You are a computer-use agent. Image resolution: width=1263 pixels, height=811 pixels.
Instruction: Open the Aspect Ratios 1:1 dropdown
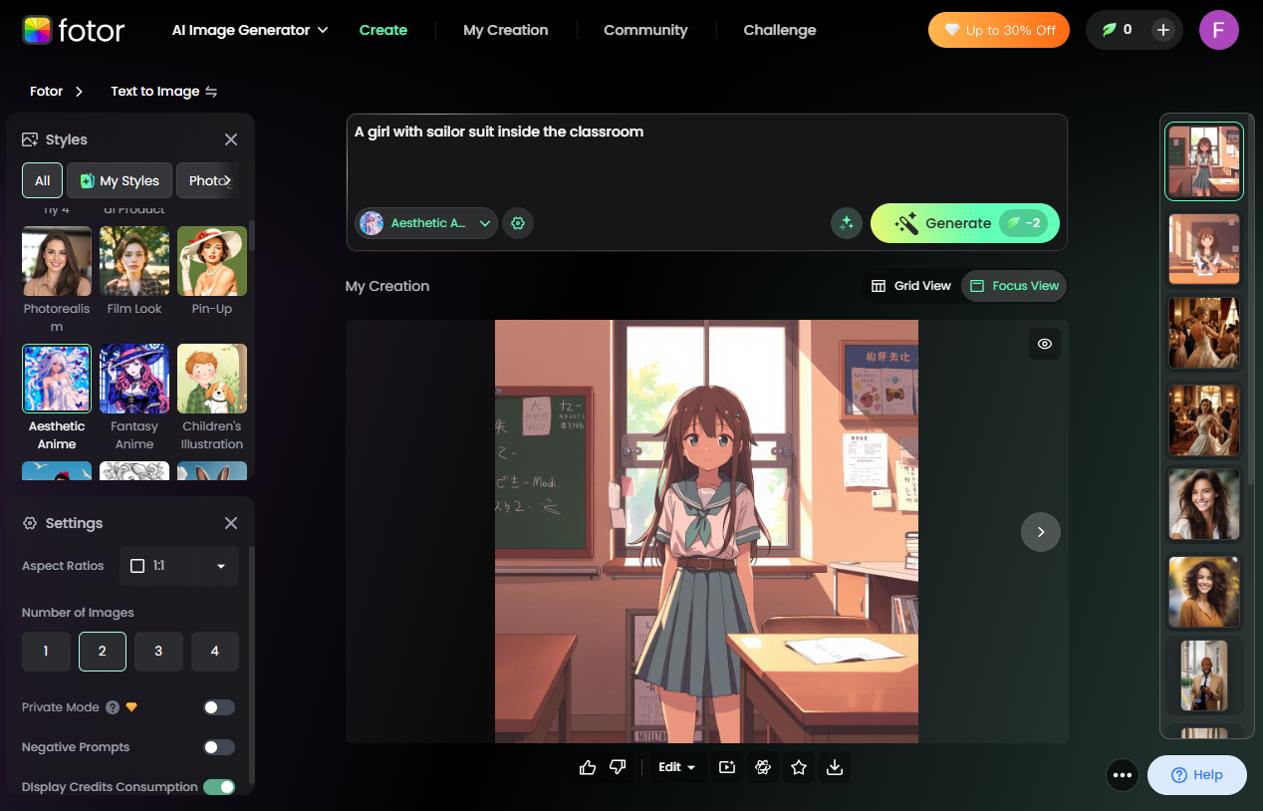click(x=179, y=566)
